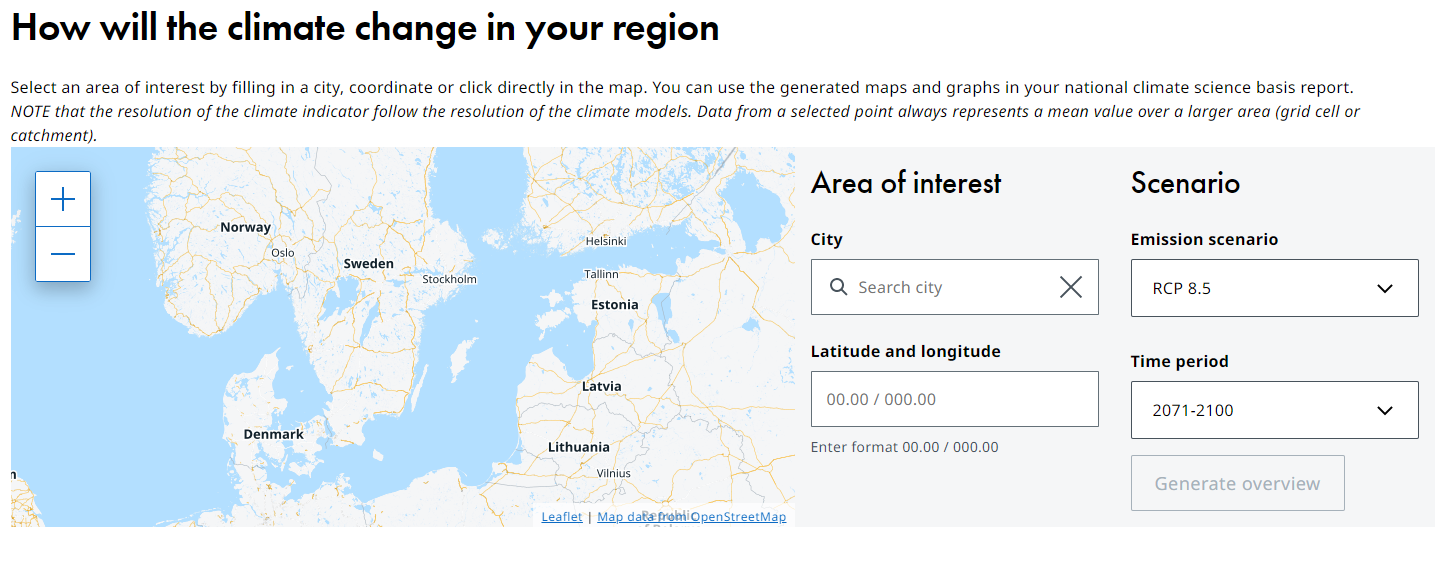Select Stockholm on the map
The height and width of the screenshot is (571, 1447).
[449, 279]
